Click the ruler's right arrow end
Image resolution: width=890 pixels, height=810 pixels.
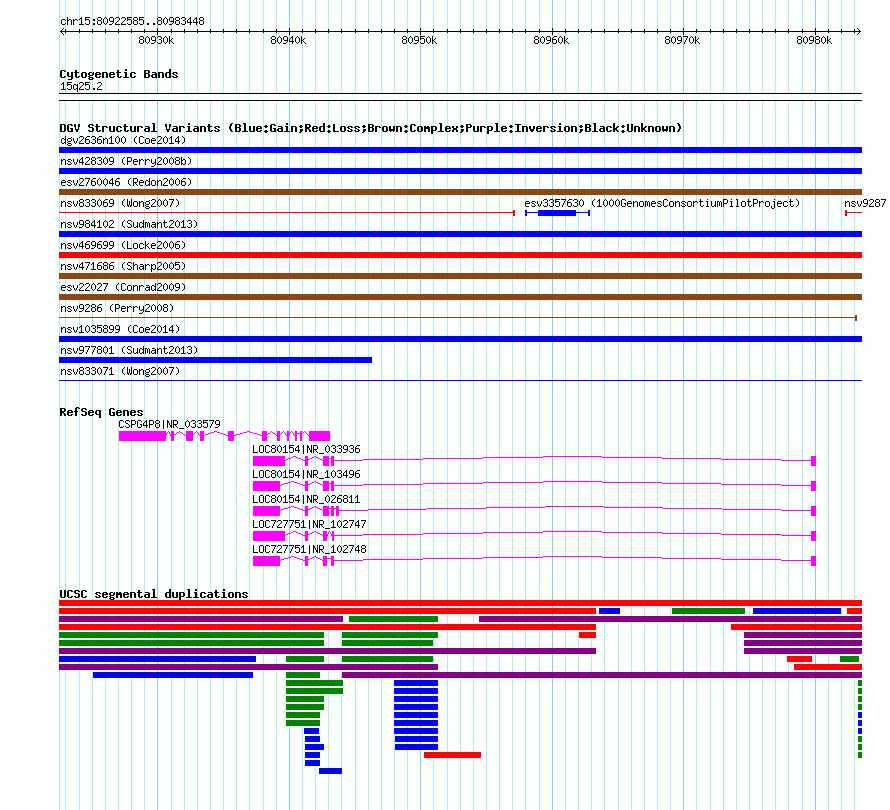pyautogui.click(x=858, y=31)
